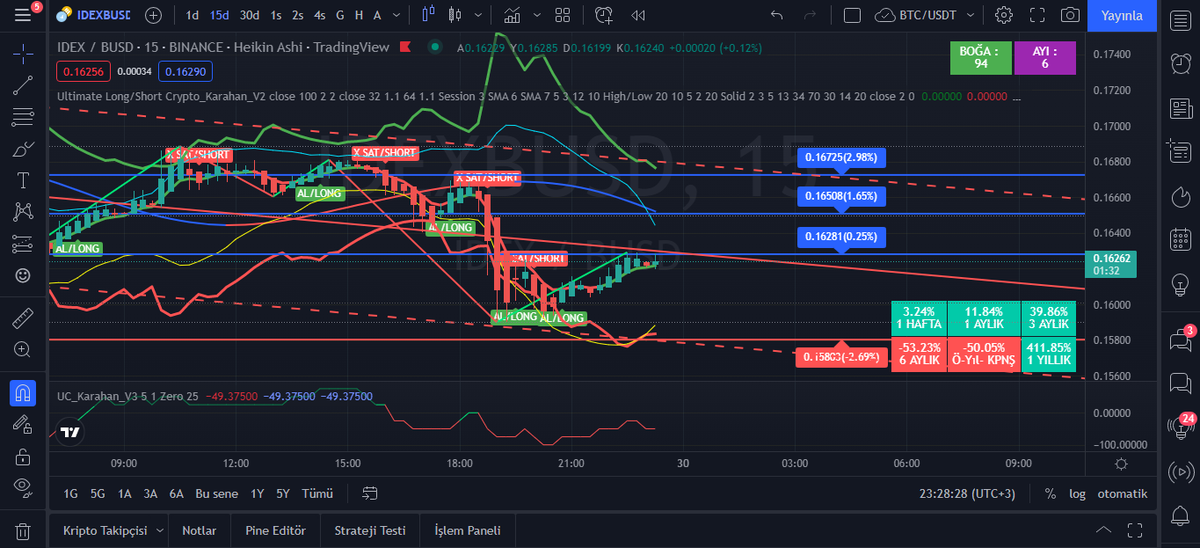Toggle stay in drawing mode
This screenshot has width=1200, height=548.
pos(22,425)
